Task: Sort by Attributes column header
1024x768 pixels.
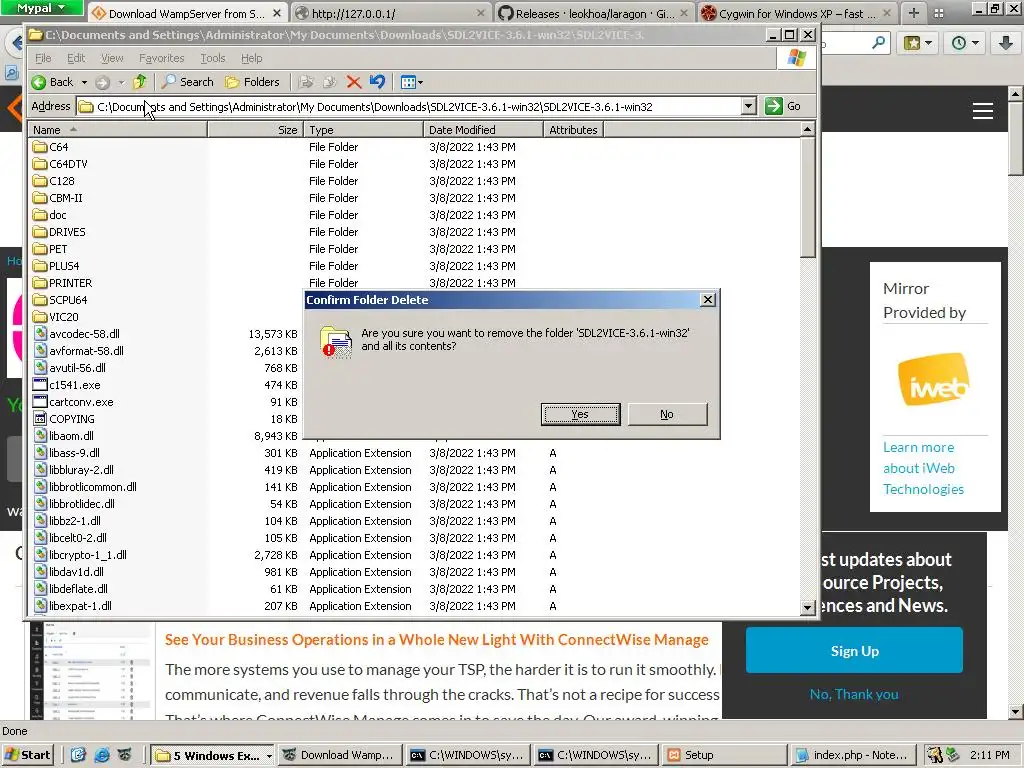Action: click(x=573, y=130)
